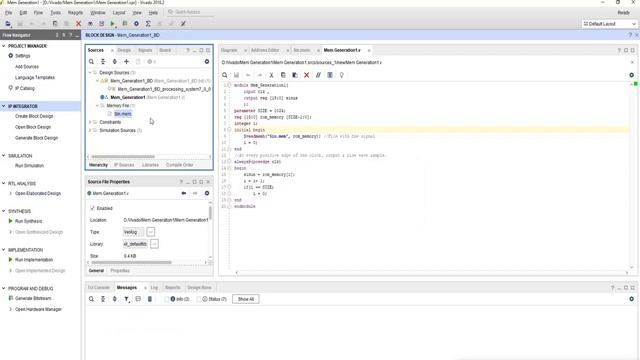Go back with Source File Properties left arrow

click(x=184, y=193)
